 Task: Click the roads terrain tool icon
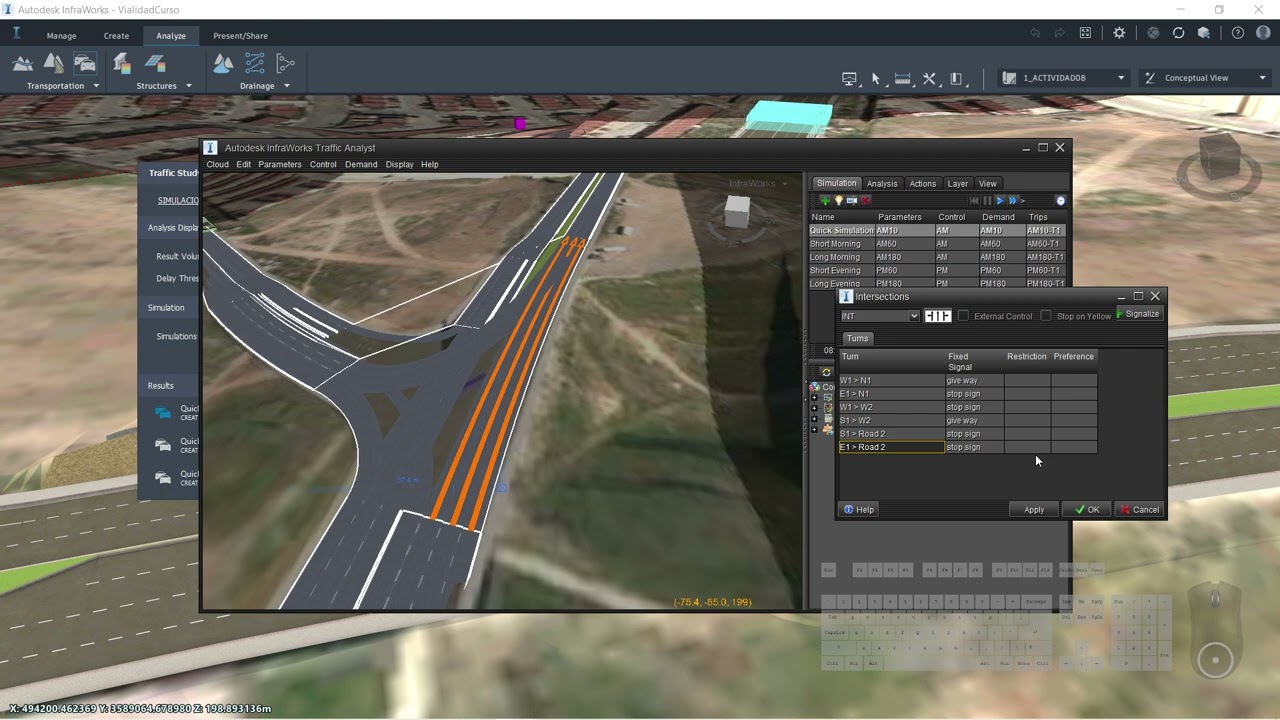pos(22,64)
